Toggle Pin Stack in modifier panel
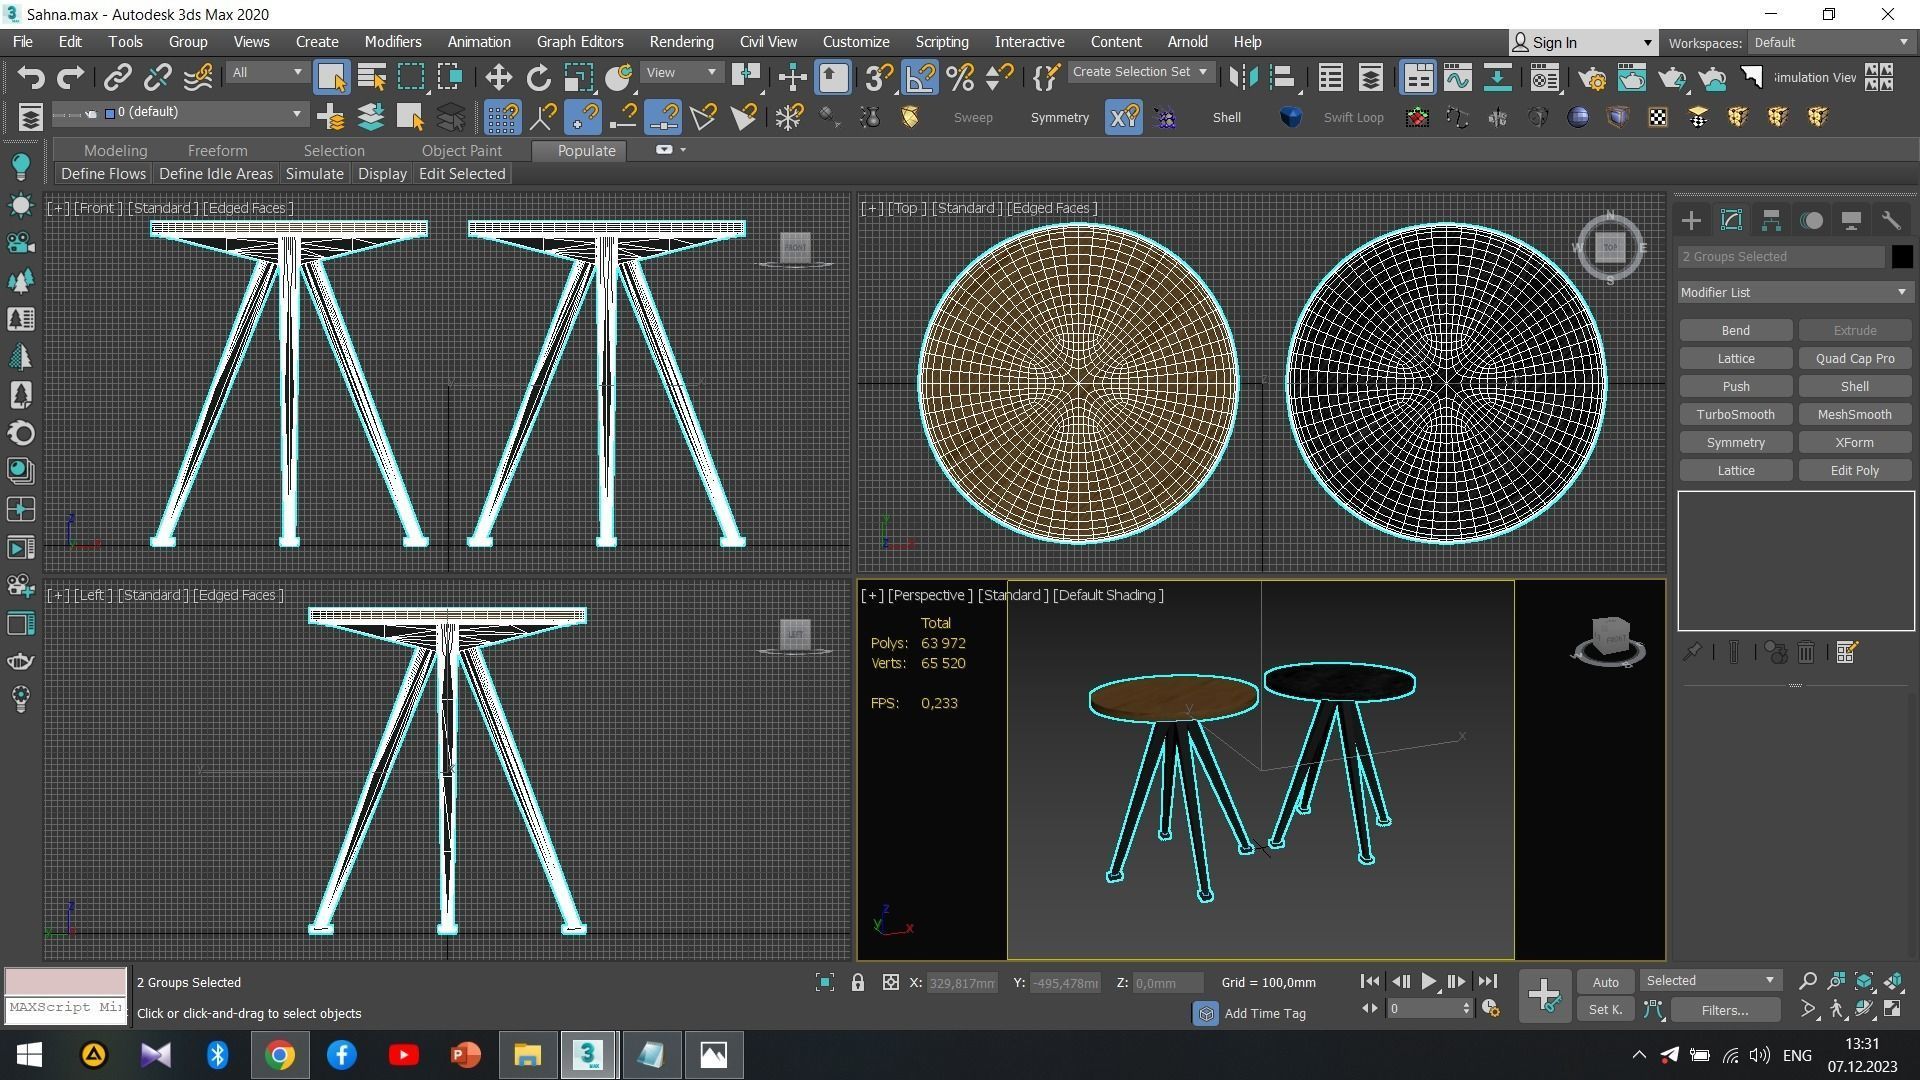Image resolution: width=1920 pixels, height=1080 pixels. click(x=1692, y=653)
